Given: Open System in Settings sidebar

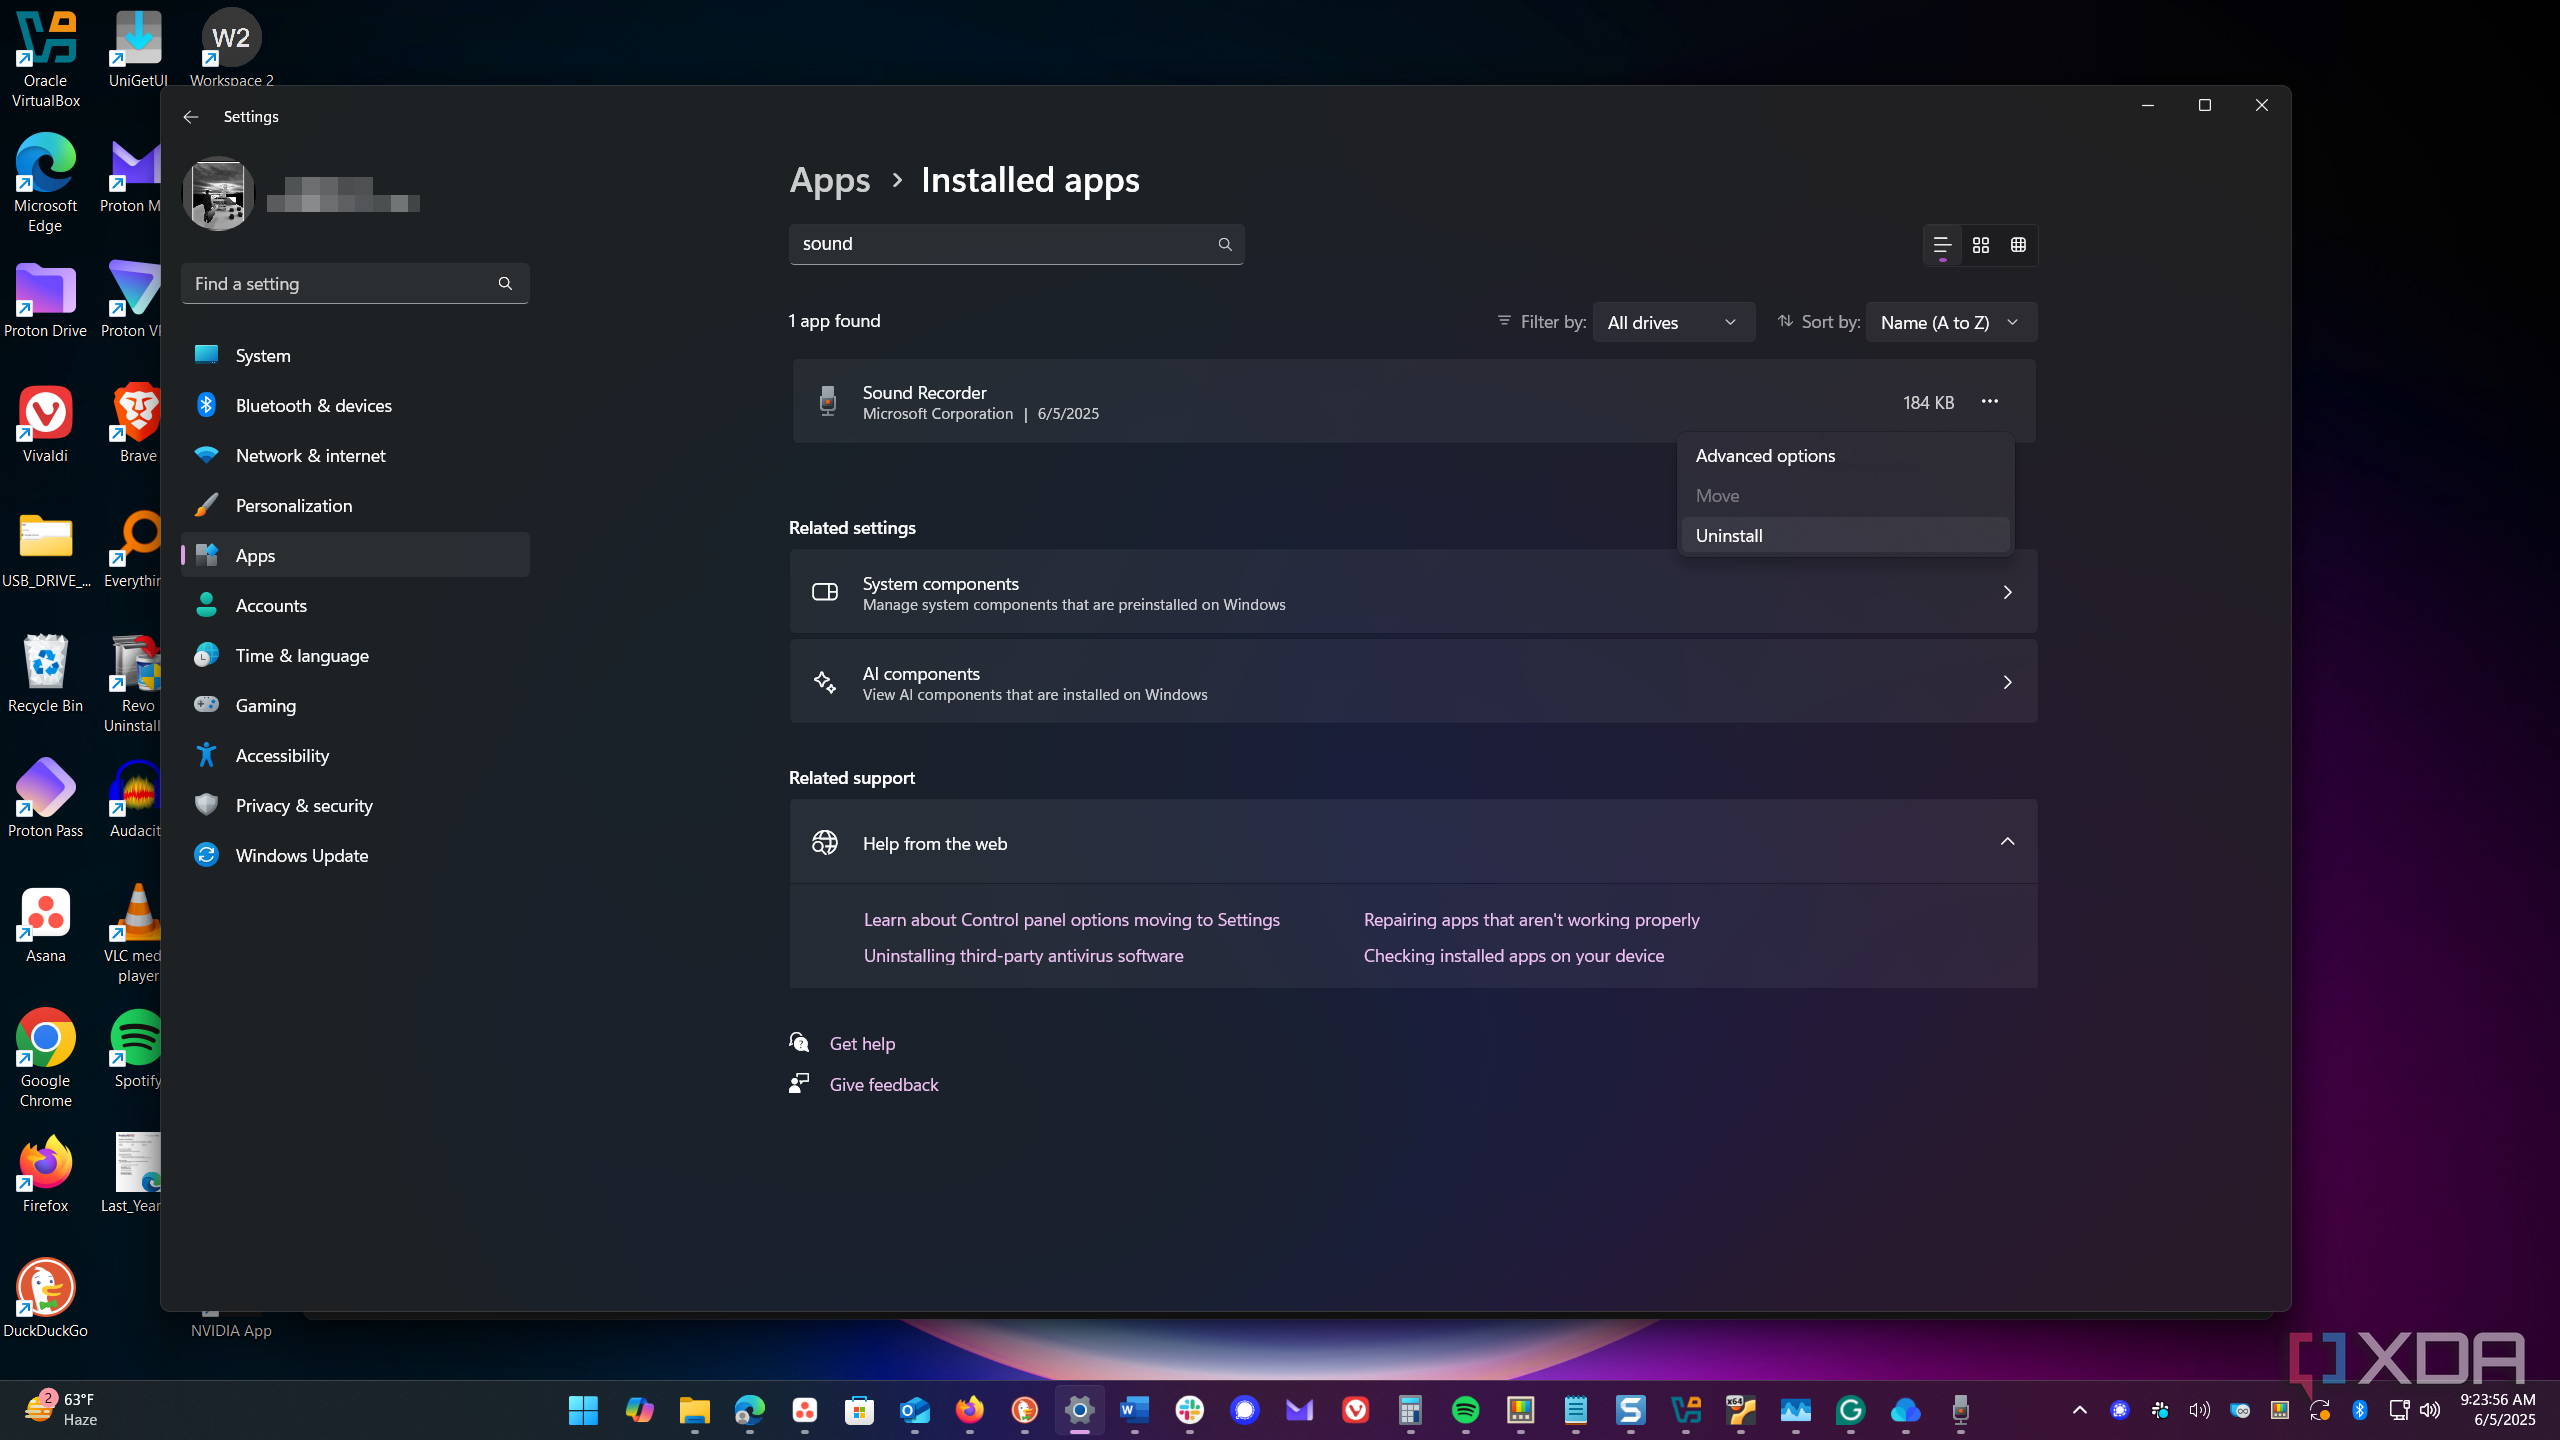Looking at the screenshot, I should tap(355, 356).
